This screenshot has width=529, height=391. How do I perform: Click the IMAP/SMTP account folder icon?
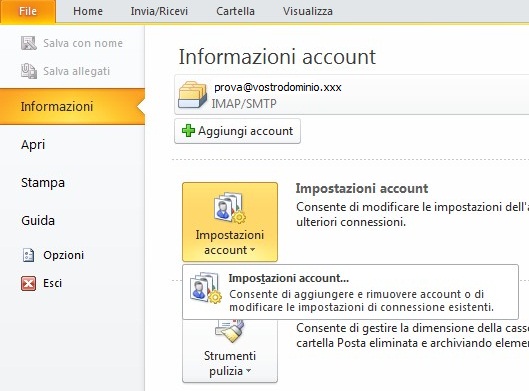192,95
